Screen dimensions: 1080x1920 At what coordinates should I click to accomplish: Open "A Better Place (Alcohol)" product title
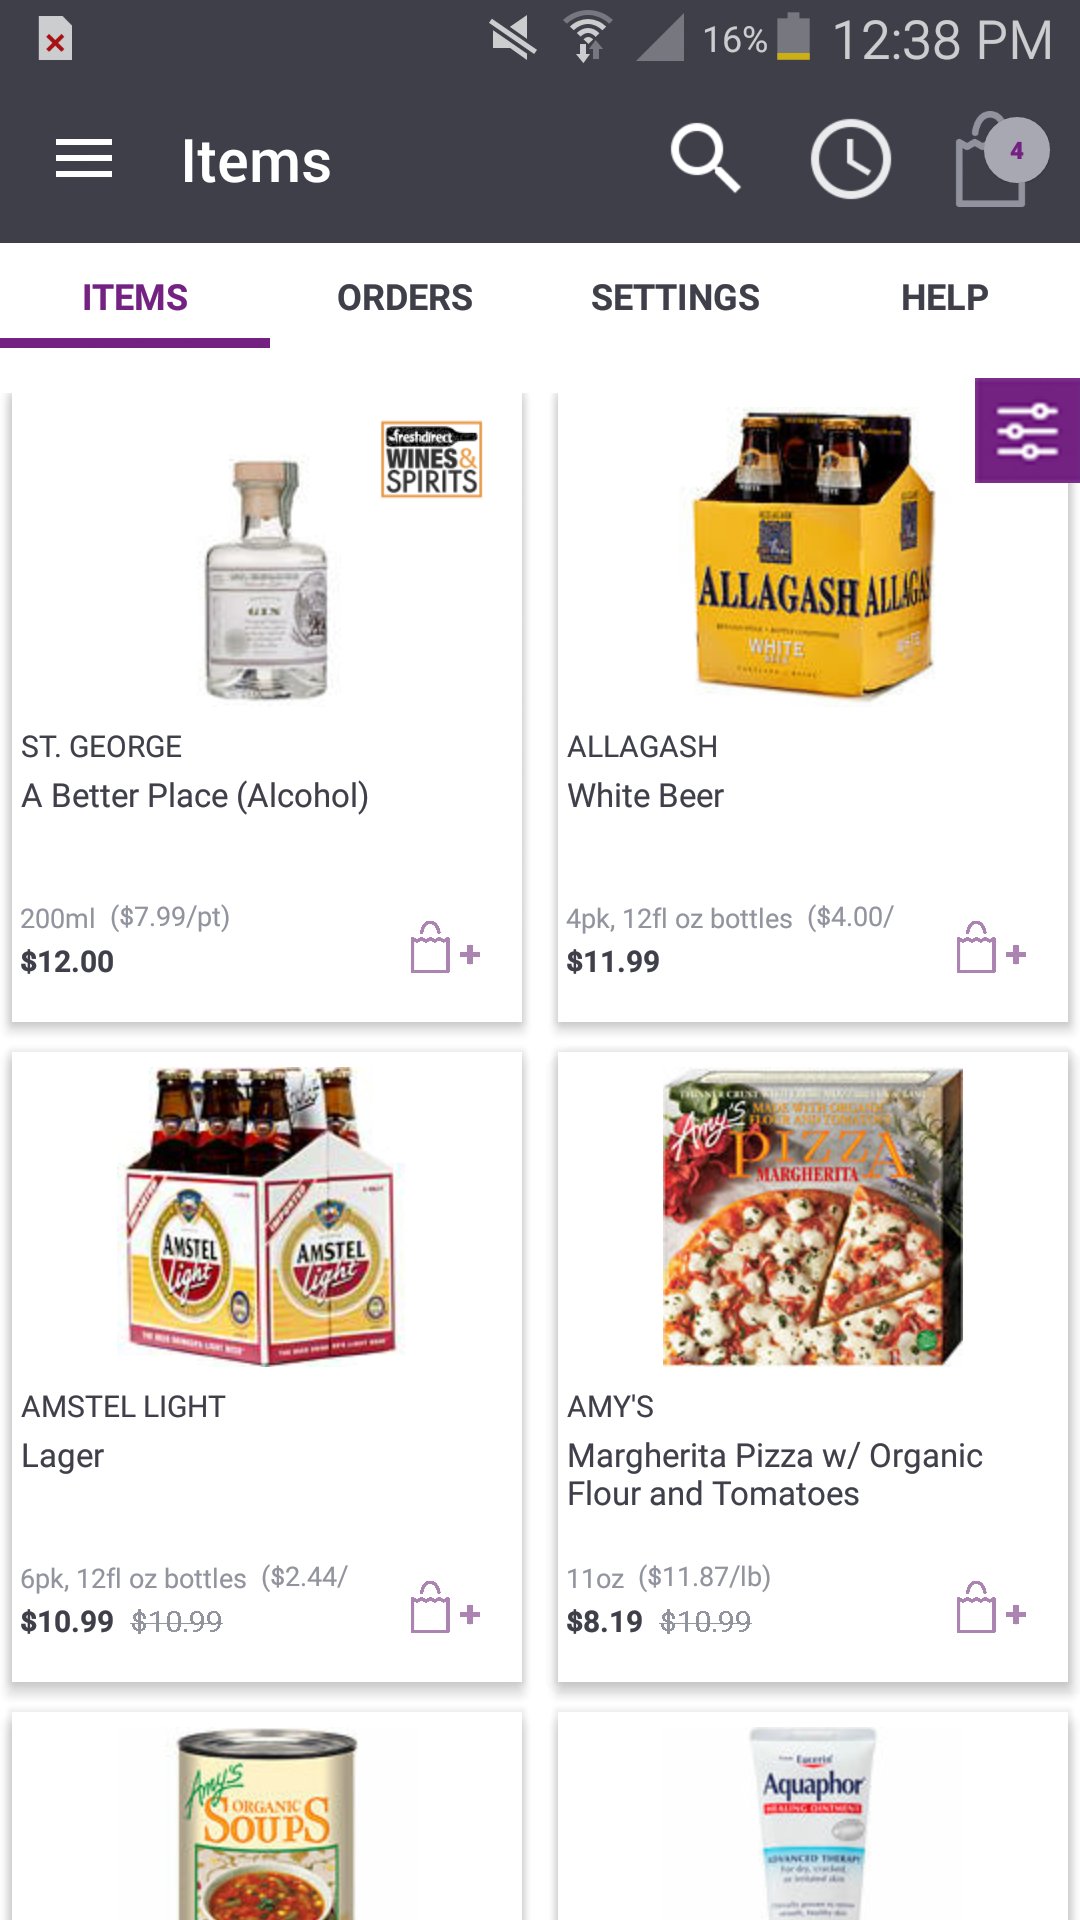coord(195,796)
